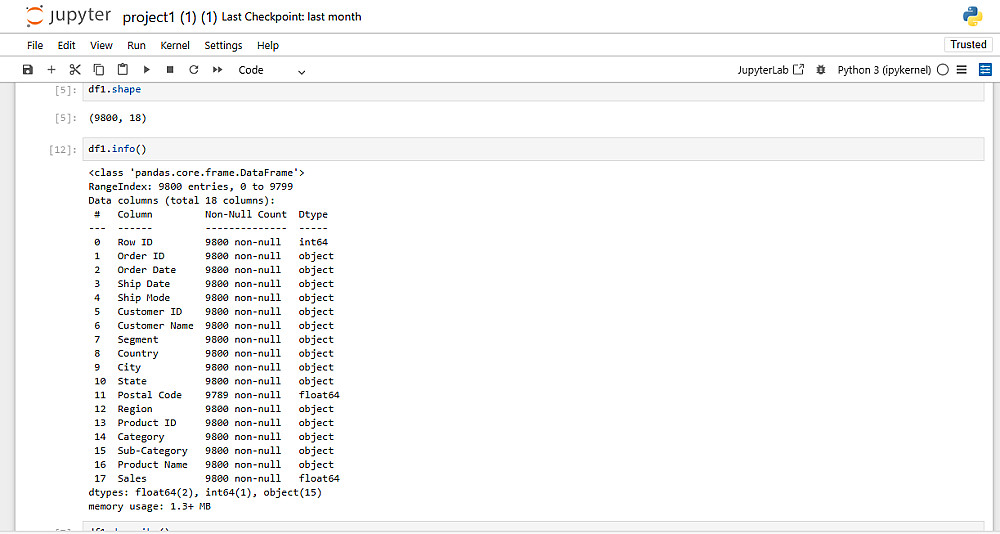This screenshot has width=1000, height=534.
Task: Open notebook in JupyterLab
Action: [x=770, y=70]
